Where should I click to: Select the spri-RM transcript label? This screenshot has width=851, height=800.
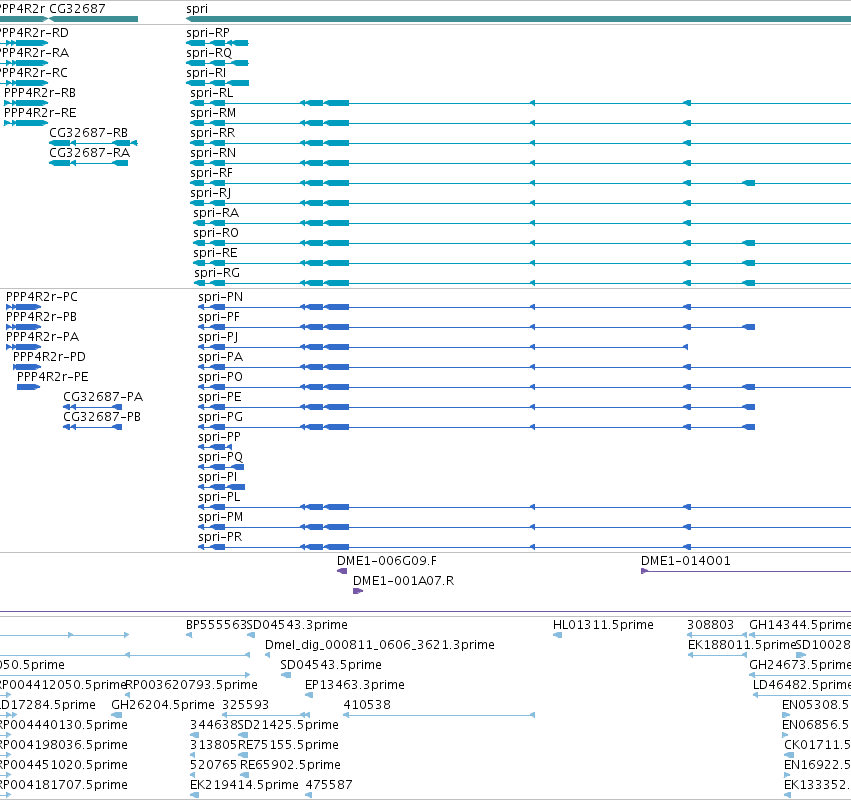213,113
